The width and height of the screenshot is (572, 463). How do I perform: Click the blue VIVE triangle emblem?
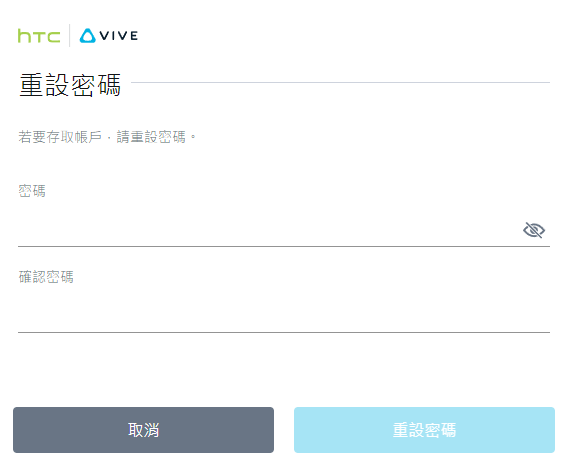click(x=88, y=36)
